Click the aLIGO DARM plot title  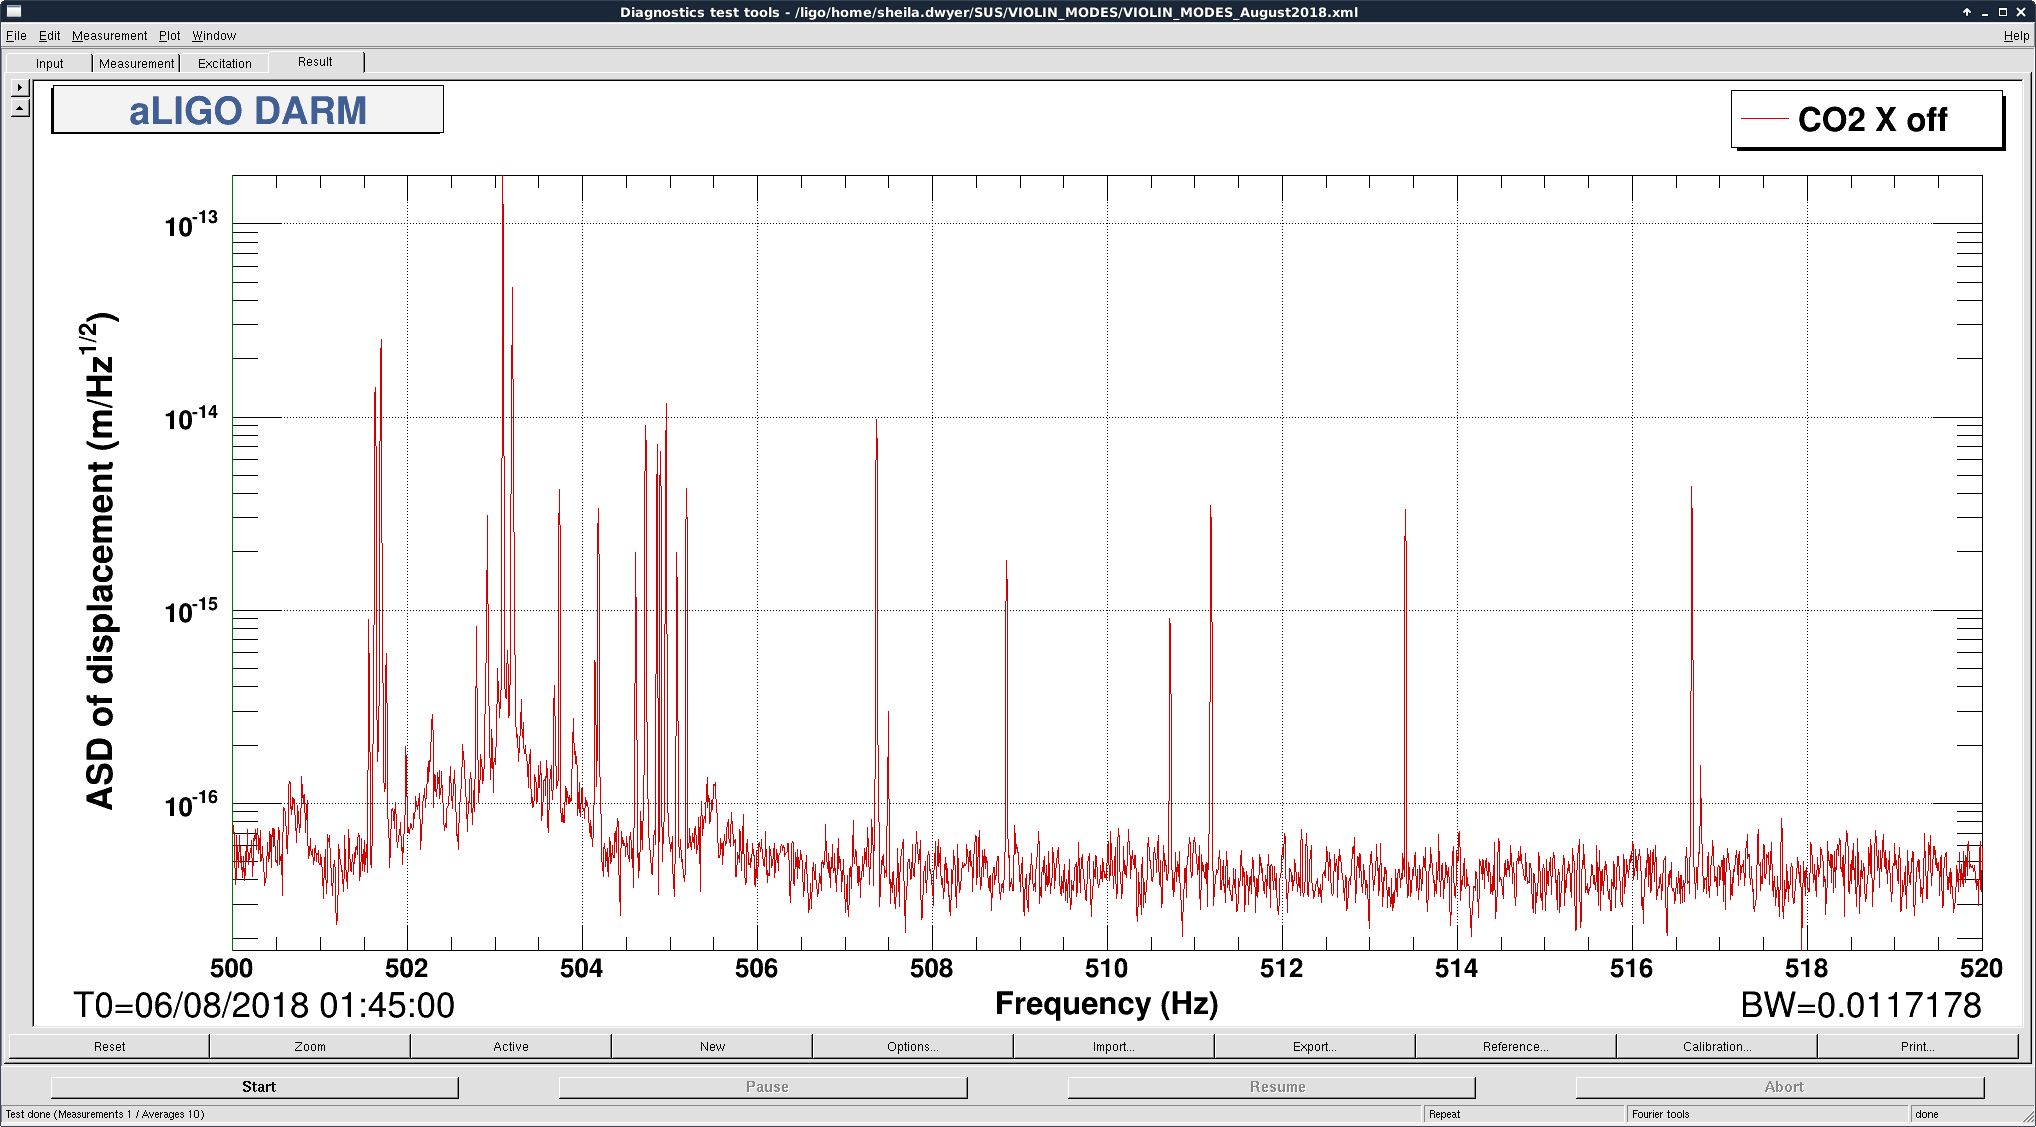[247, 110]
